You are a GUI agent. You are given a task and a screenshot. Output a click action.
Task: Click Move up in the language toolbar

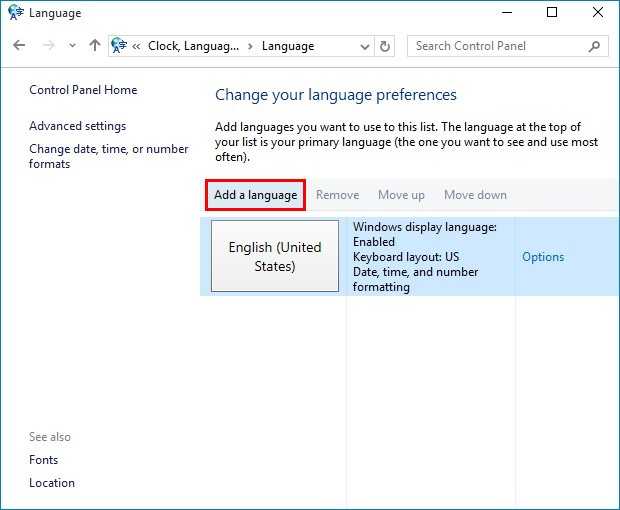[401, 195]
